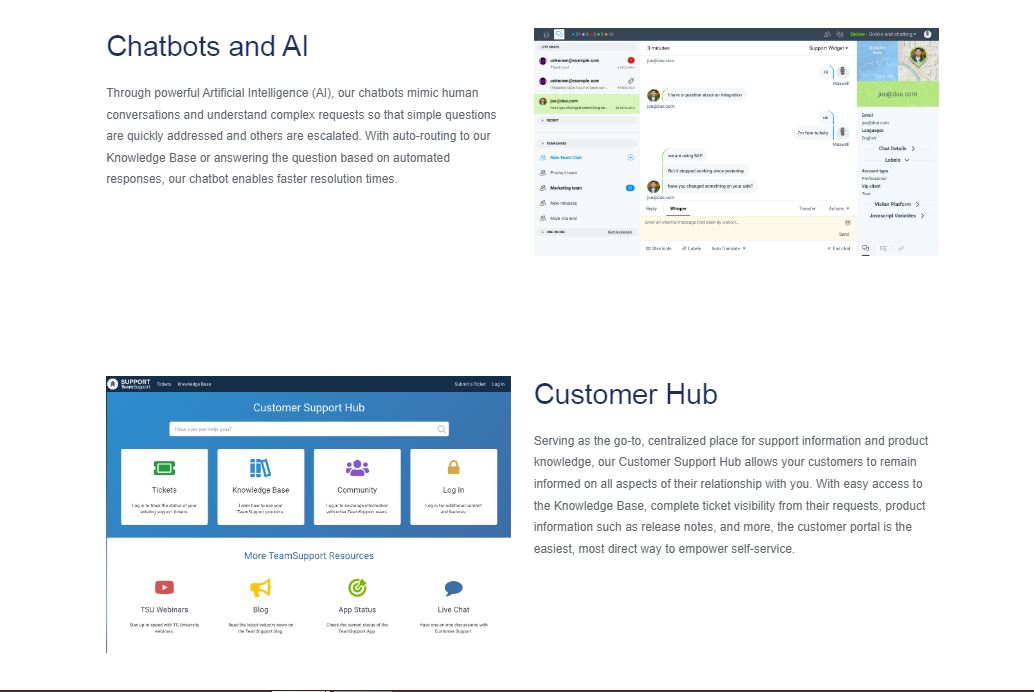
Task: Click the red badge on first live chat
Action: pyautogui.click(x=631, y=60)
